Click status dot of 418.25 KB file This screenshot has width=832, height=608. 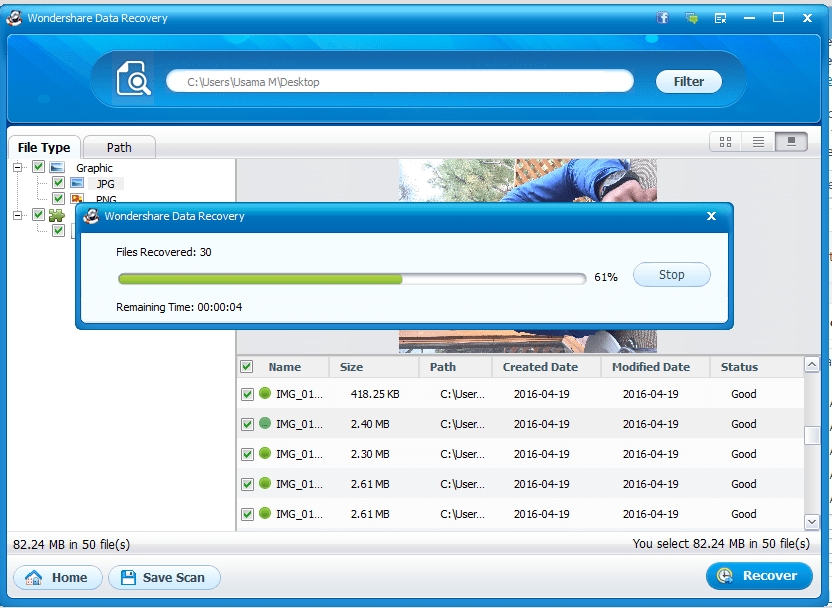point(265,393)
